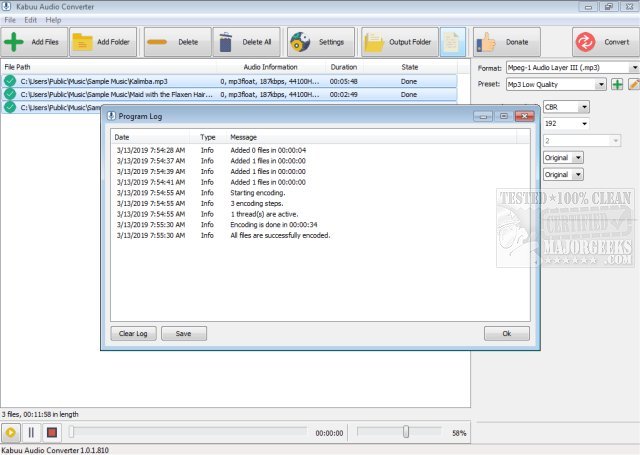Click the Kabuu Audio Converter title bar icon
This screenshot has height=455, width=640.
coord(7,6)
